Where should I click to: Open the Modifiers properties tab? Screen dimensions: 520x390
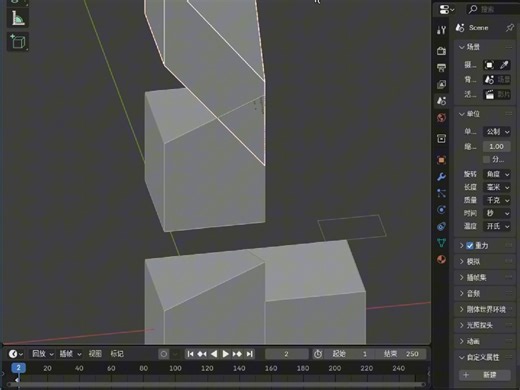point(441,176)
